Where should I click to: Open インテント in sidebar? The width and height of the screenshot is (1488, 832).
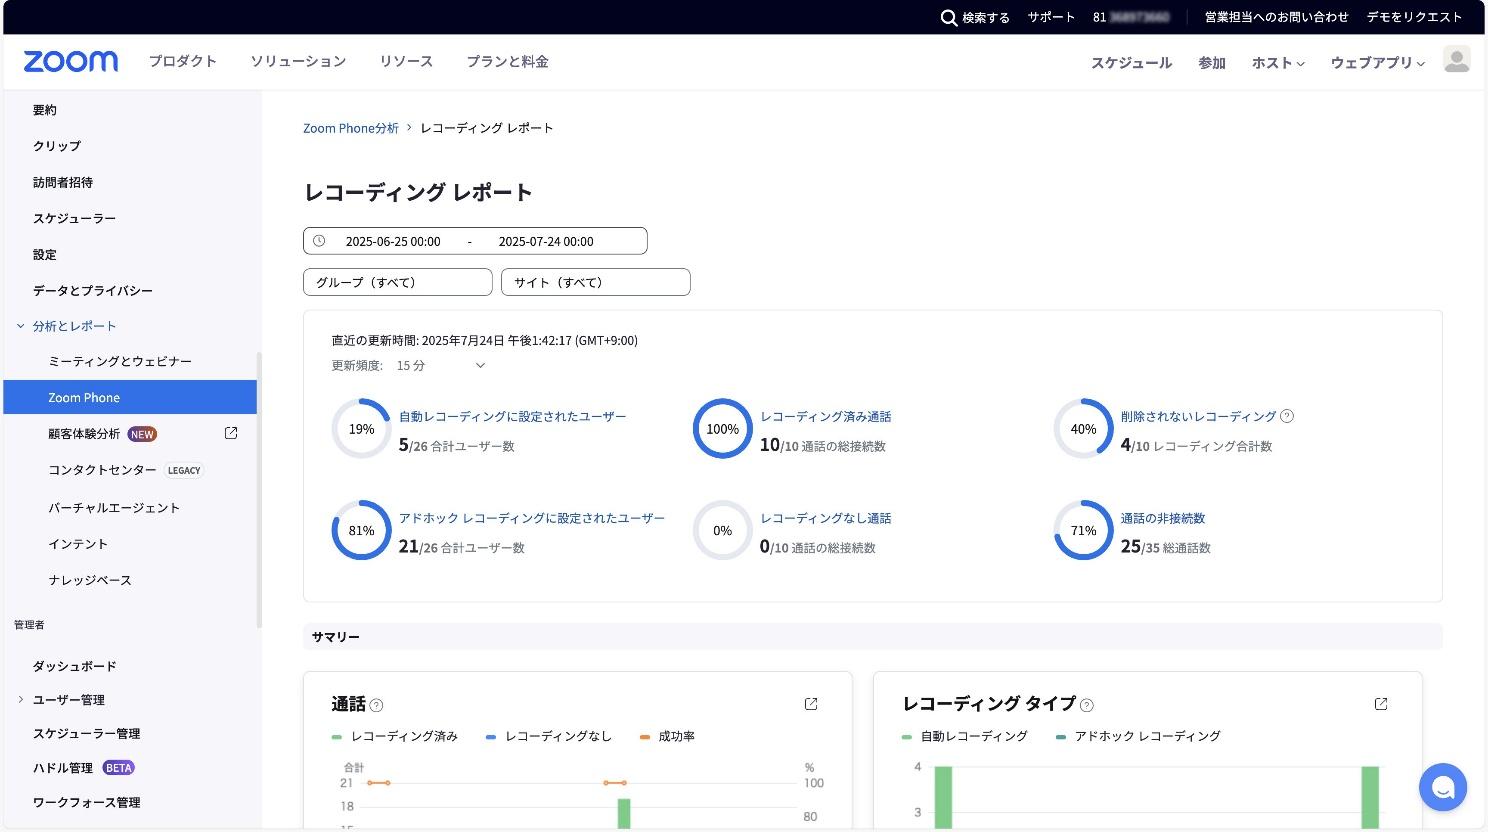[78, 544]
